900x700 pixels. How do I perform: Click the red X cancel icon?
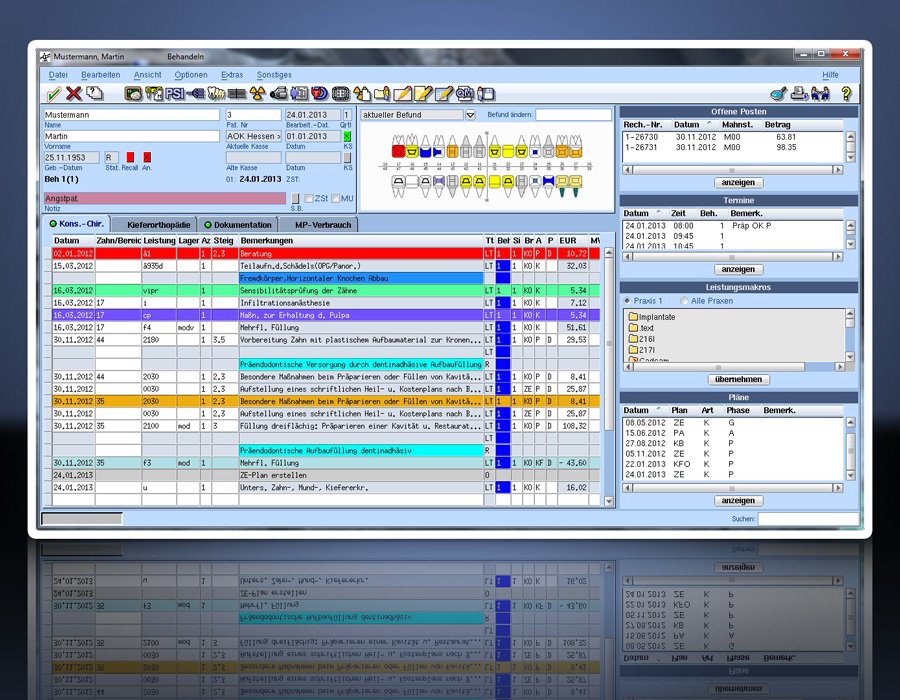click(73, 94)
